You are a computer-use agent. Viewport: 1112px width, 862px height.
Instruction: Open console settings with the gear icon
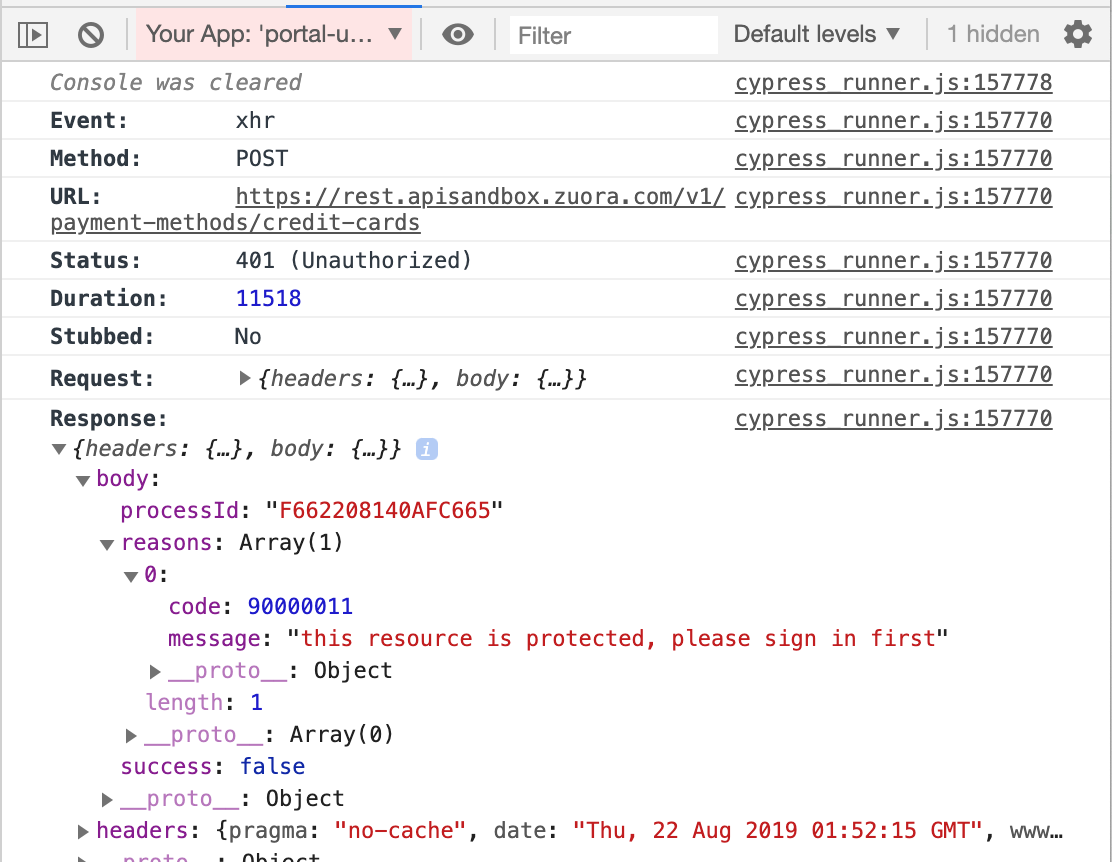(1078, 33)
